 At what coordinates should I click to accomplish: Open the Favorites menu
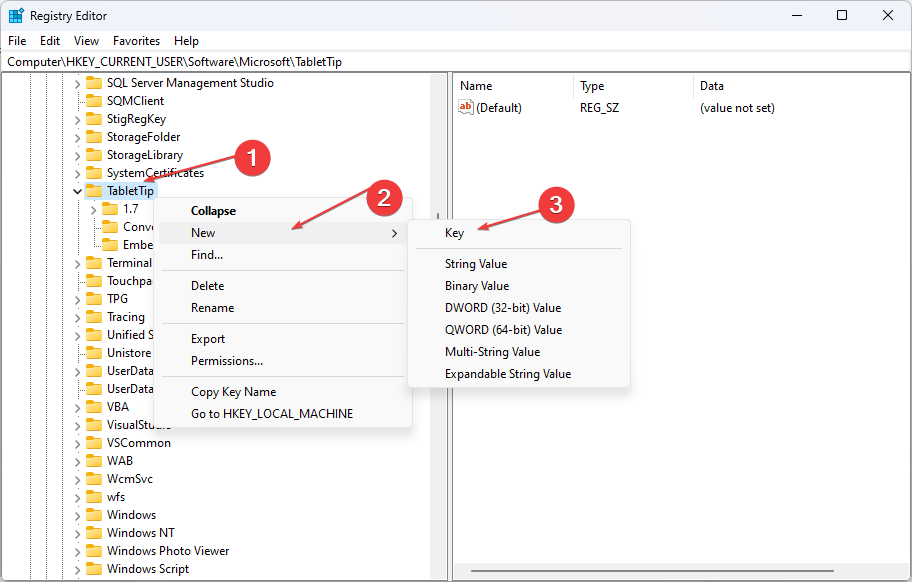[x=136, y=41]
